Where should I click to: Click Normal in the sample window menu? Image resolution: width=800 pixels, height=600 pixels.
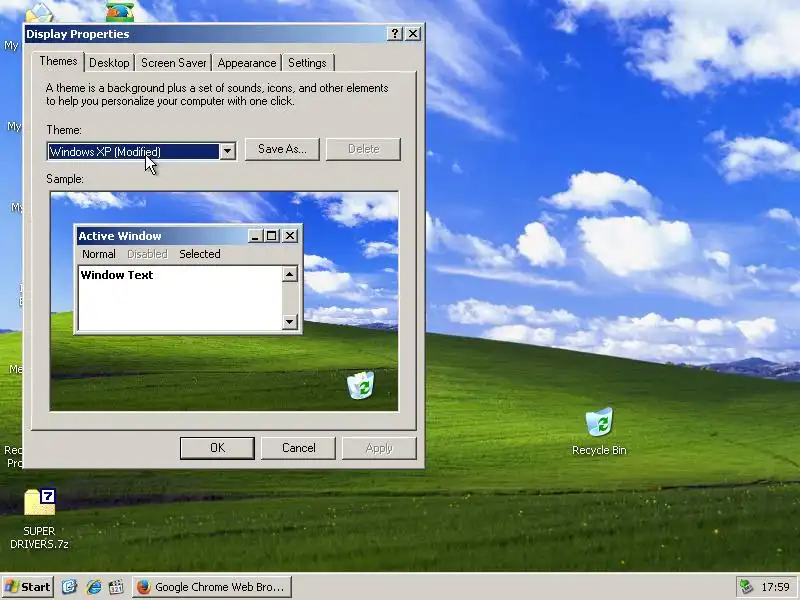click(98, 254)
